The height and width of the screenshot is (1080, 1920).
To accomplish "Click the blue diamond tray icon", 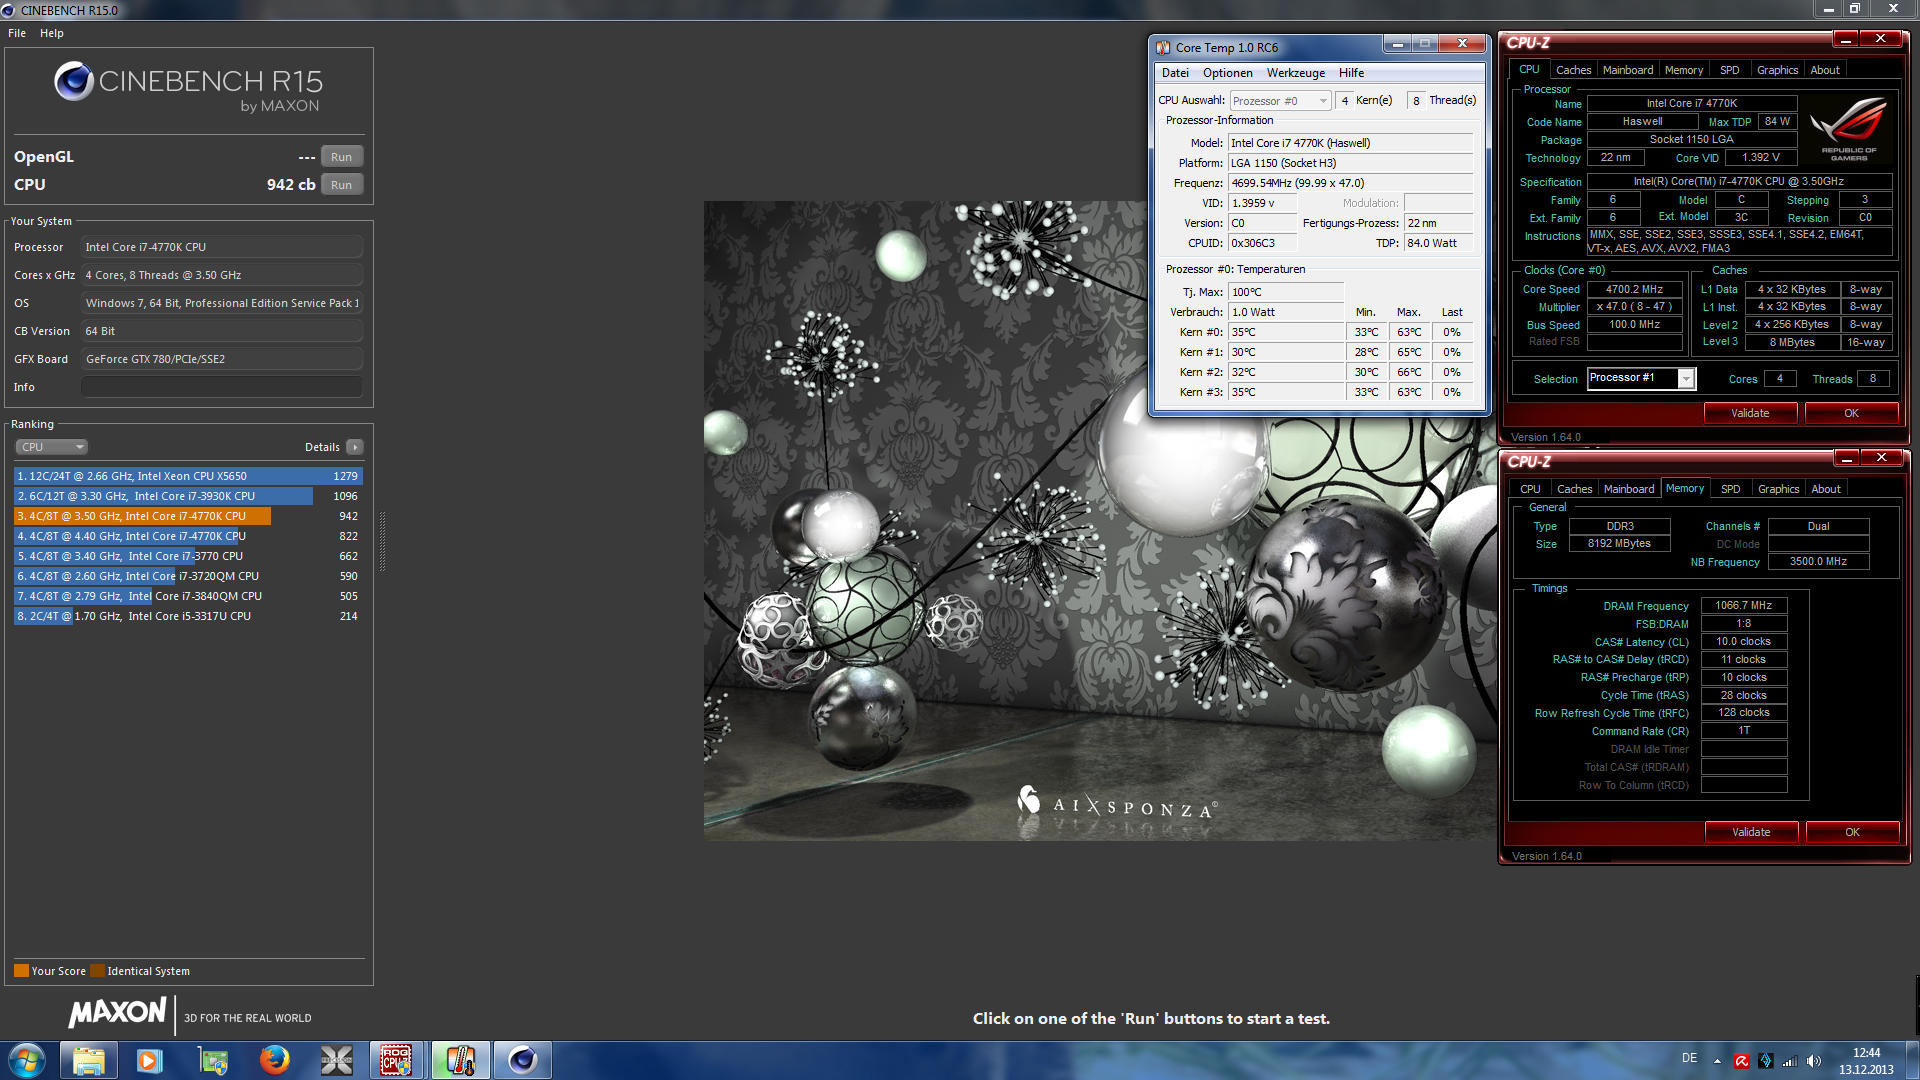I will click(x=1766, y=1061).
